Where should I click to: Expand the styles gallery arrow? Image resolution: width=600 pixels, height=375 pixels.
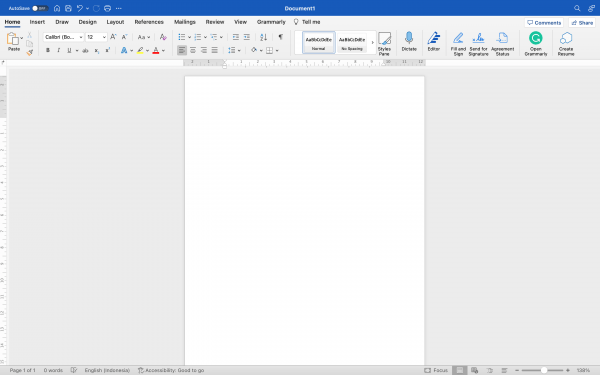pyautogui.click(x=372, y=42)
